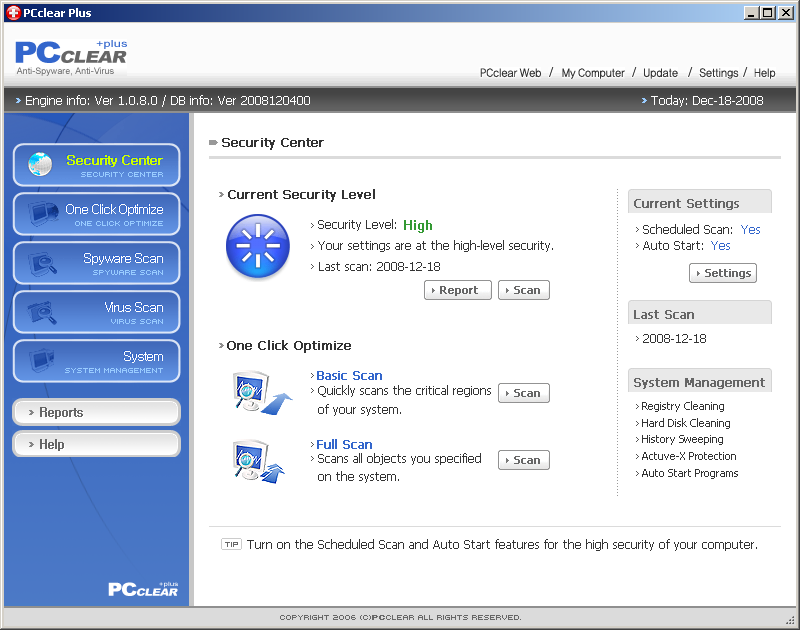Click the PCclear Plus title bar icon

click(13, 13)
